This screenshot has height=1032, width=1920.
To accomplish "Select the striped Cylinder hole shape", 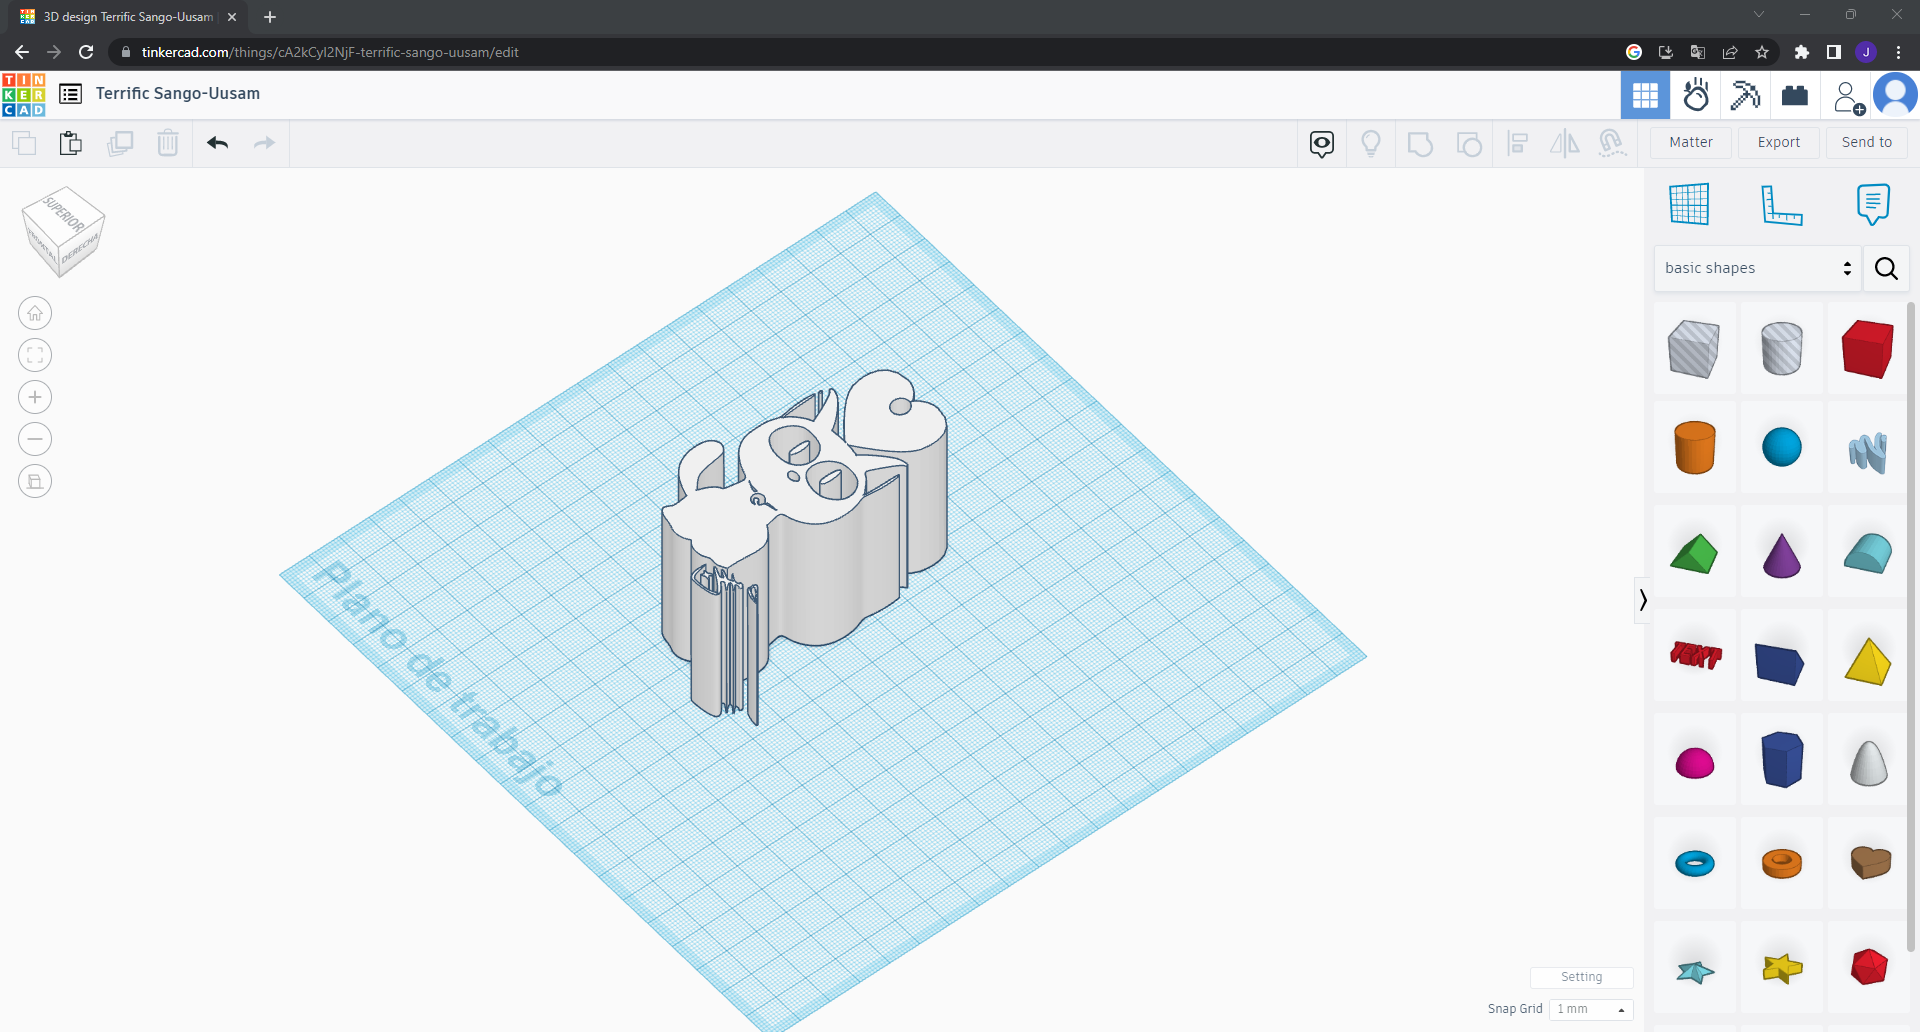I will click(1781, 349).
